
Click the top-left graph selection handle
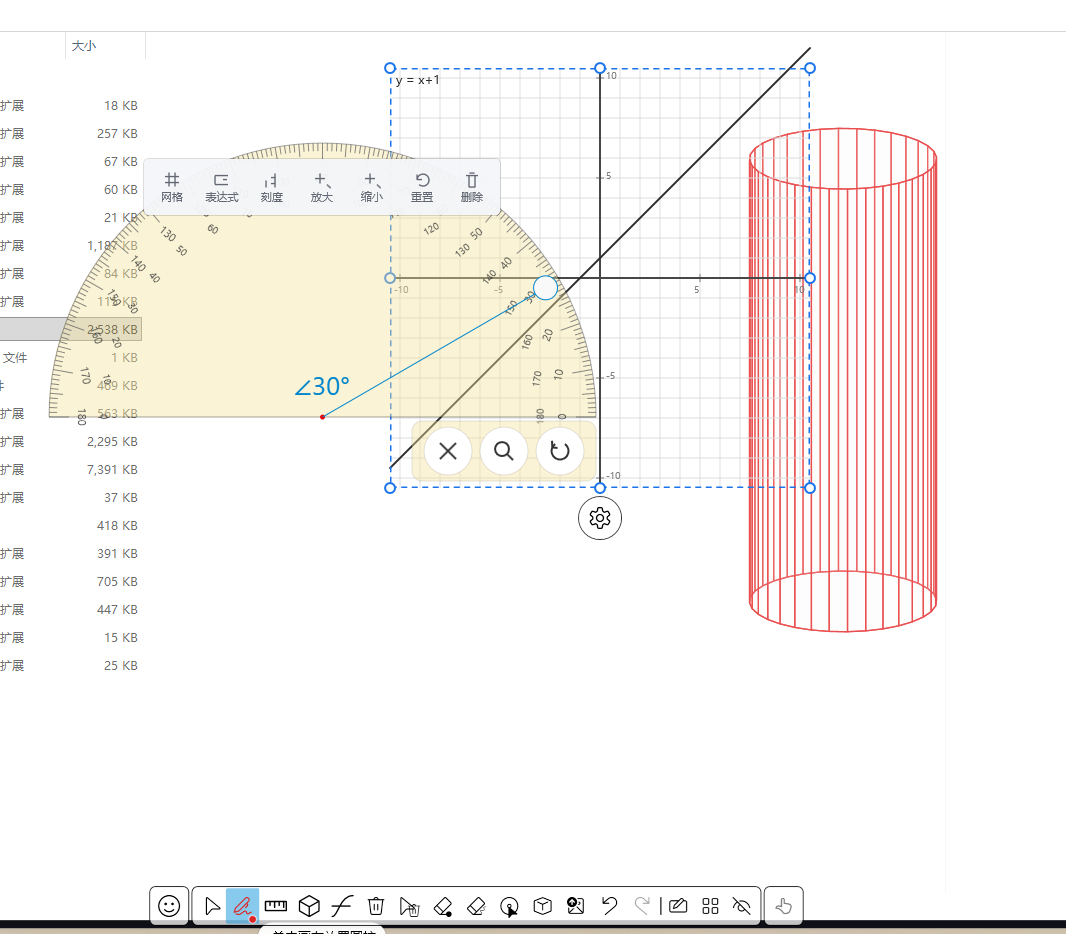click(390, 68)
